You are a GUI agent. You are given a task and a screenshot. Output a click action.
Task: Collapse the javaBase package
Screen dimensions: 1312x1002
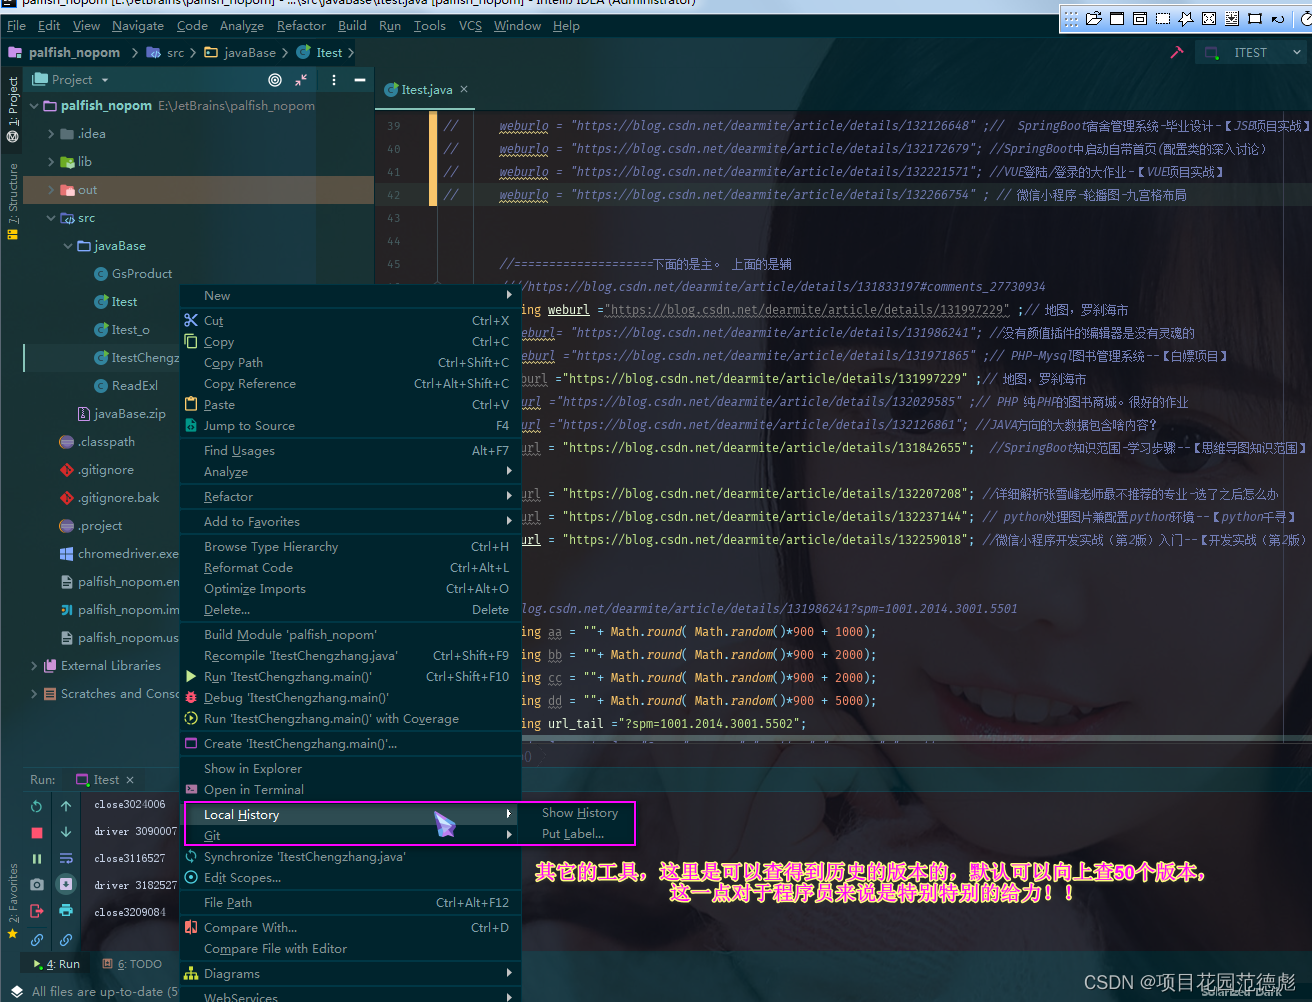[x=68, y=246]
